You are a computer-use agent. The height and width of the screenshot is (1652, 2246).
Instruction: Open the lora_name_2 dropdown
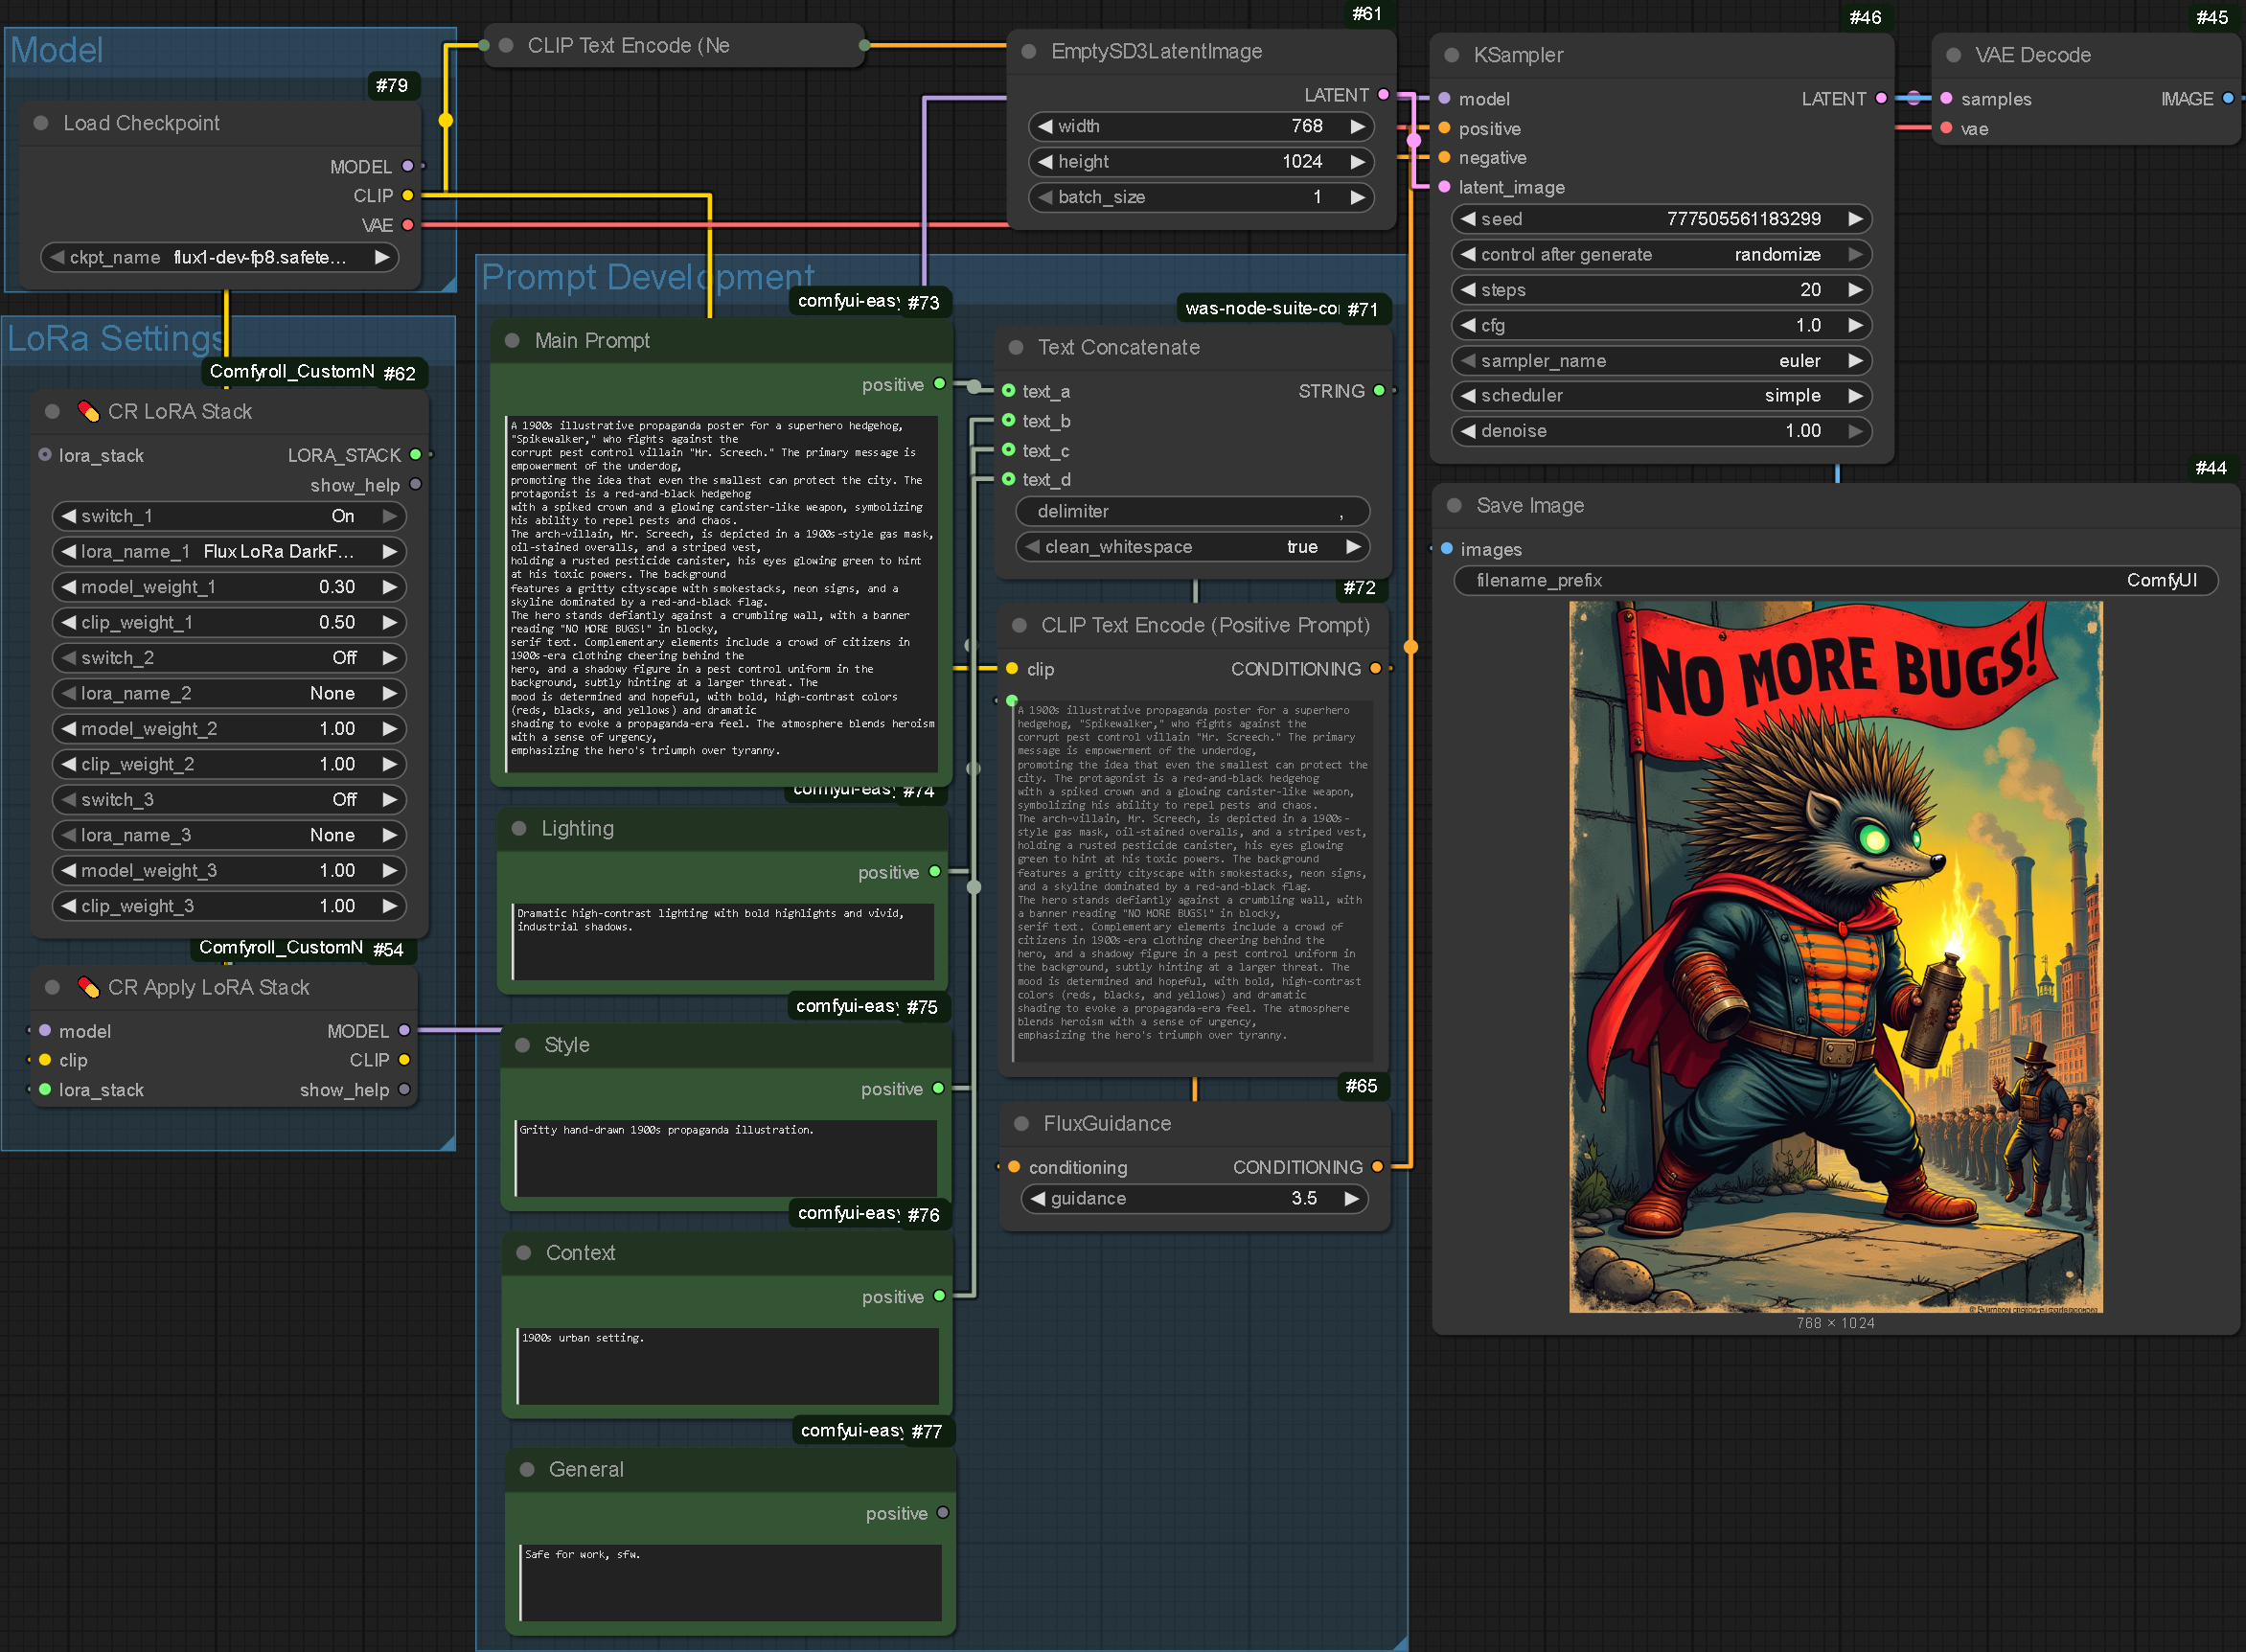[229, 694]
